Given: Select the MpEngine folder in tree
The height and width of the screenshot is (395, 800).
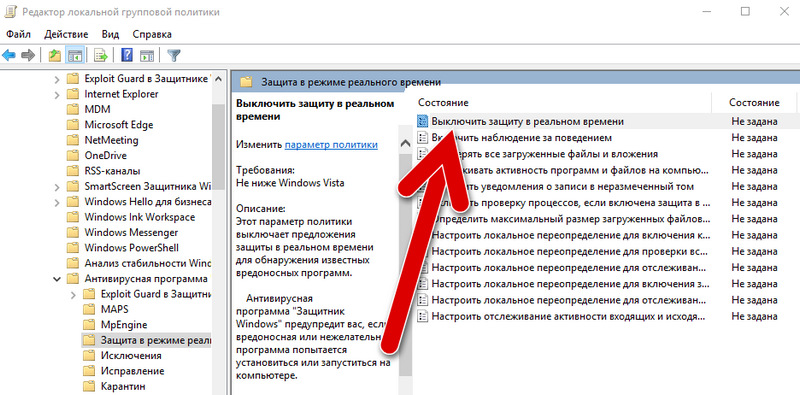Looking at the screenshot, I should [124, 325].
